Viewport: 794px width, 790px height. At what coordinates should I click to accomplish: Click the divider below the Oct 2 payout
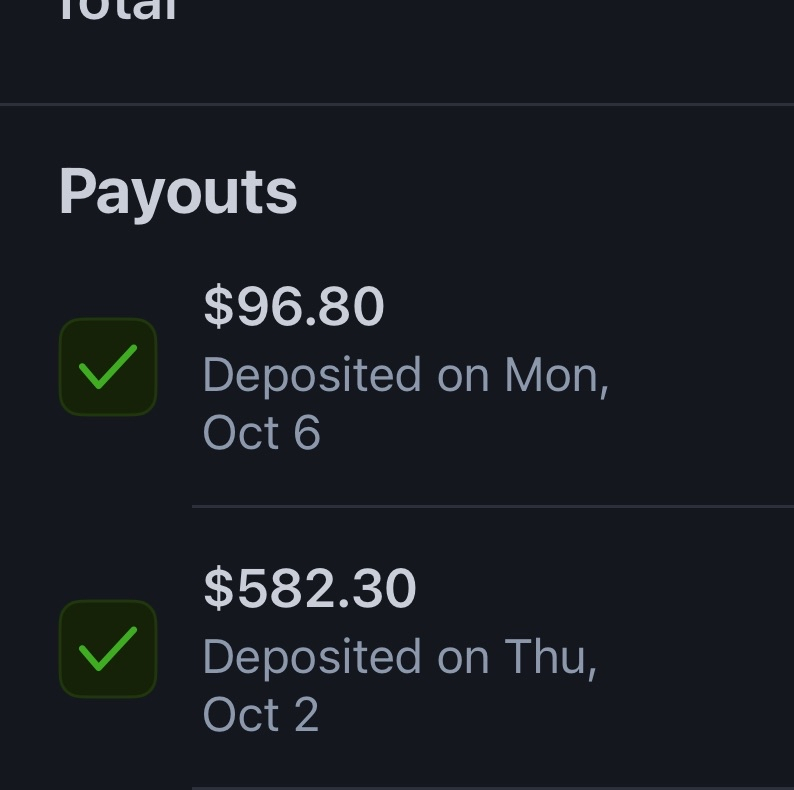(492, 787)
